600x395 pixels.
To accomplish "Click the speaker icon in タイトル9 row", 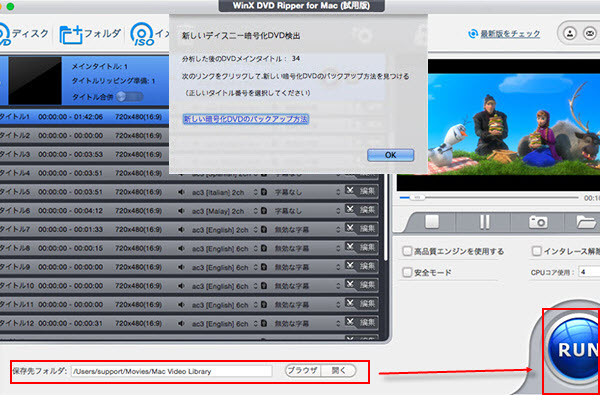I will (x=181, y=267).
